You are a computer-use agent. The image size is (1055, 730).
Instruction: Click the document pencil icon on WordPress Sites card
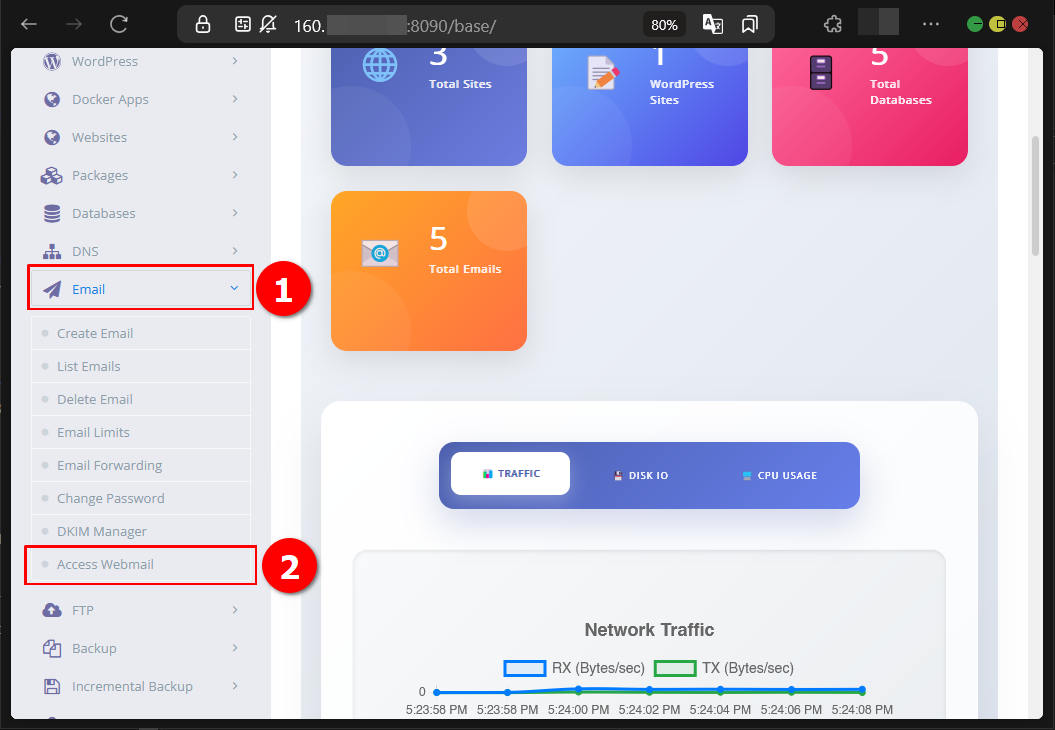[x=603, y=73]
